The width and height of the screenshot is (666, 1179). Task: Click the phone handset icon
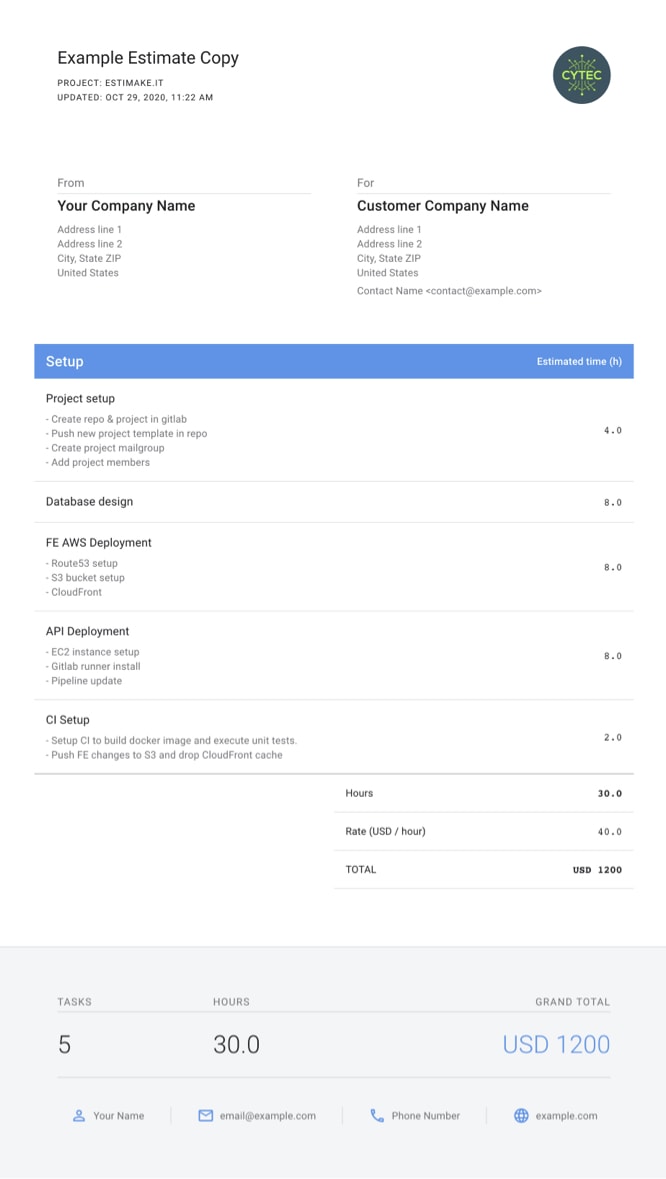point(377,1115)
